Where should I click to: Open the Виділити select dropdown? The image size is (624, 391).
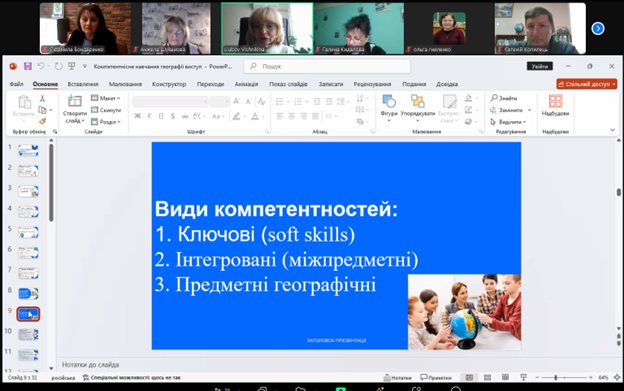(x=508, y=122)
